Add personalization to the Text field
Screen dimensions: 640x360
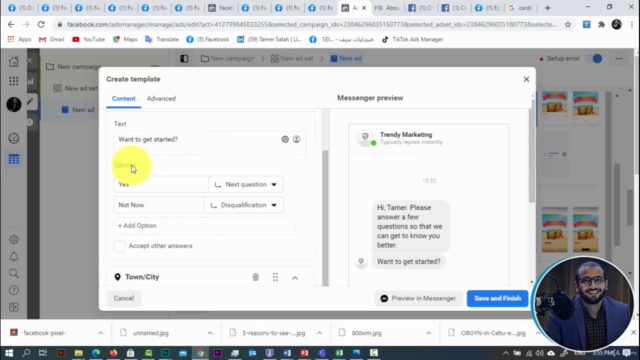point(296,139)
